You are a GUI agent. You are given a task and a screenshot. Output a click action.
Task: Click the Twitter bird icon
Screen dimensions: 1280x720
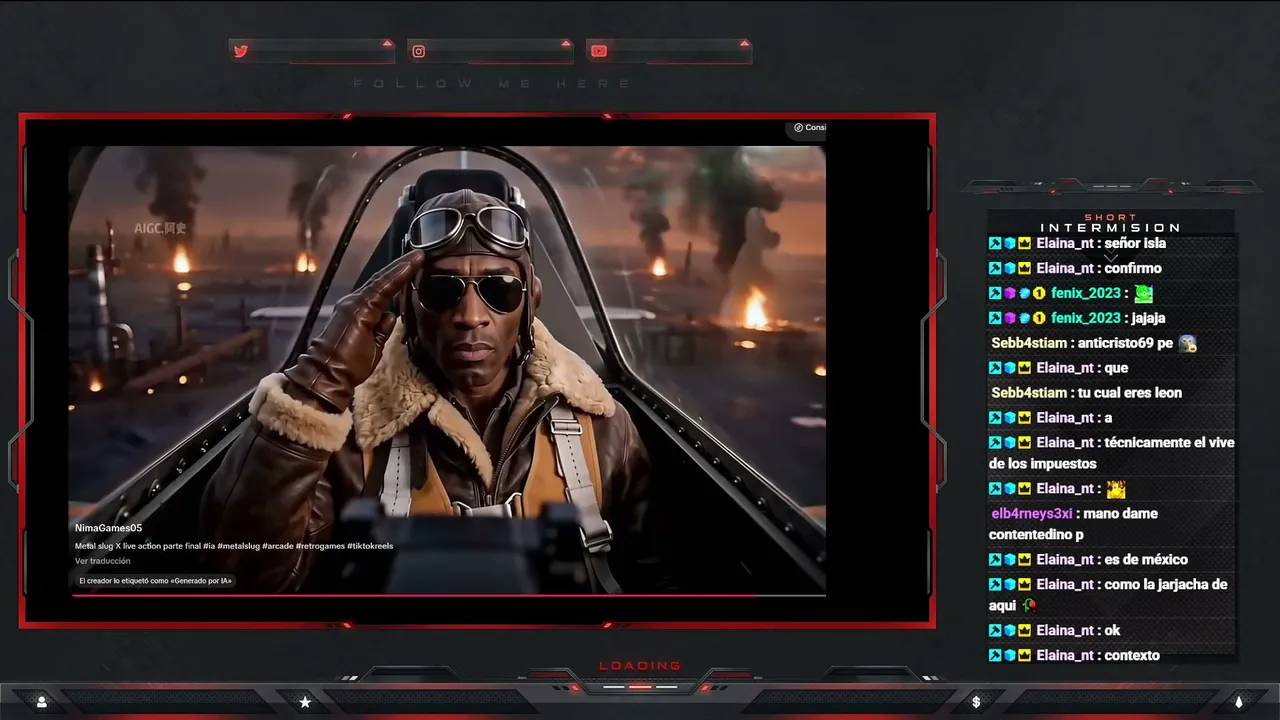240,51
